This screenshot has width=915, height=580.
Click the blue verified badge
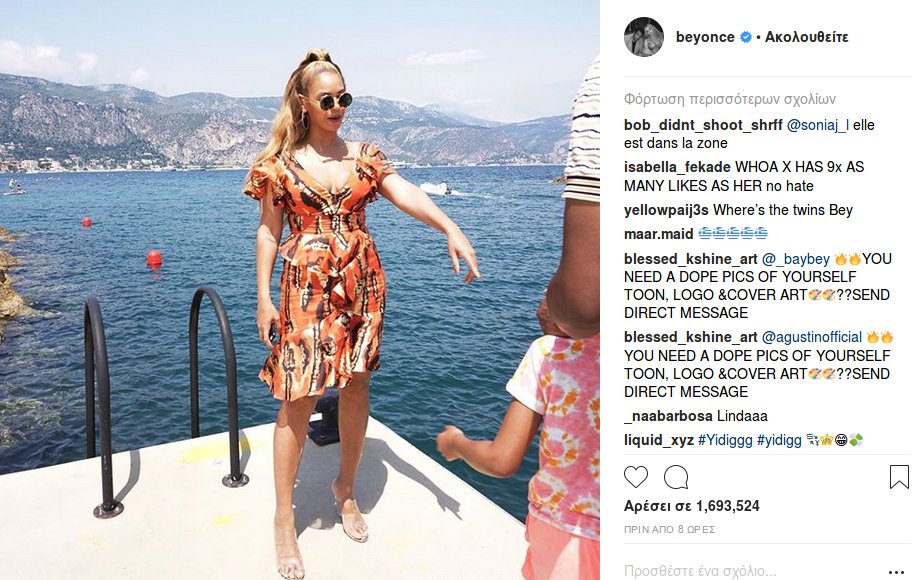point(745,37)
